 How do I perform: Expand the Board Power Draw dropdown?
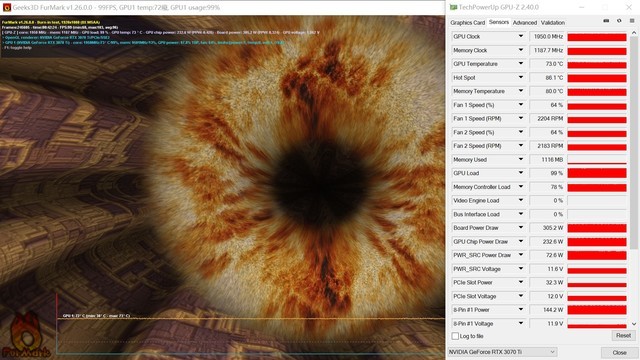[521, 228]
